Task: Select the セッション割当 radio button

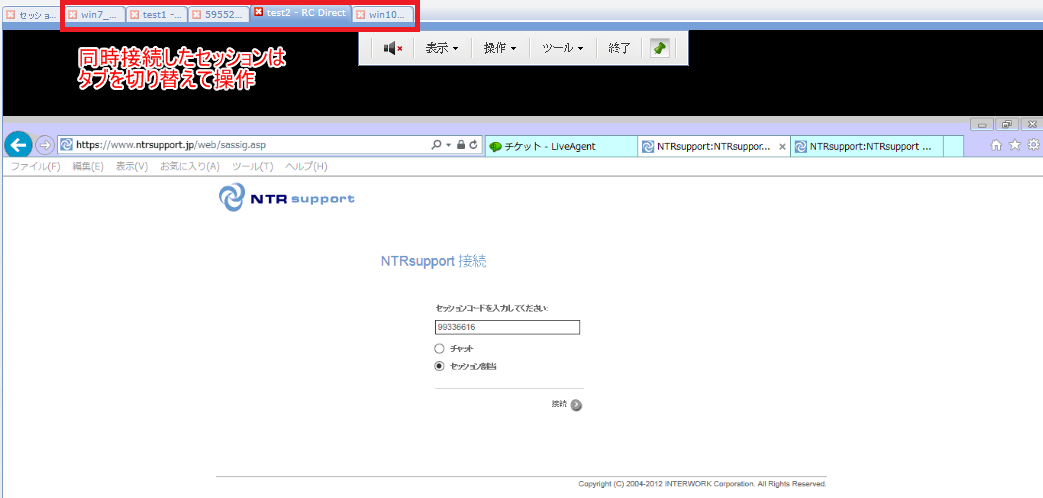Action: click(x=439, y=366)
